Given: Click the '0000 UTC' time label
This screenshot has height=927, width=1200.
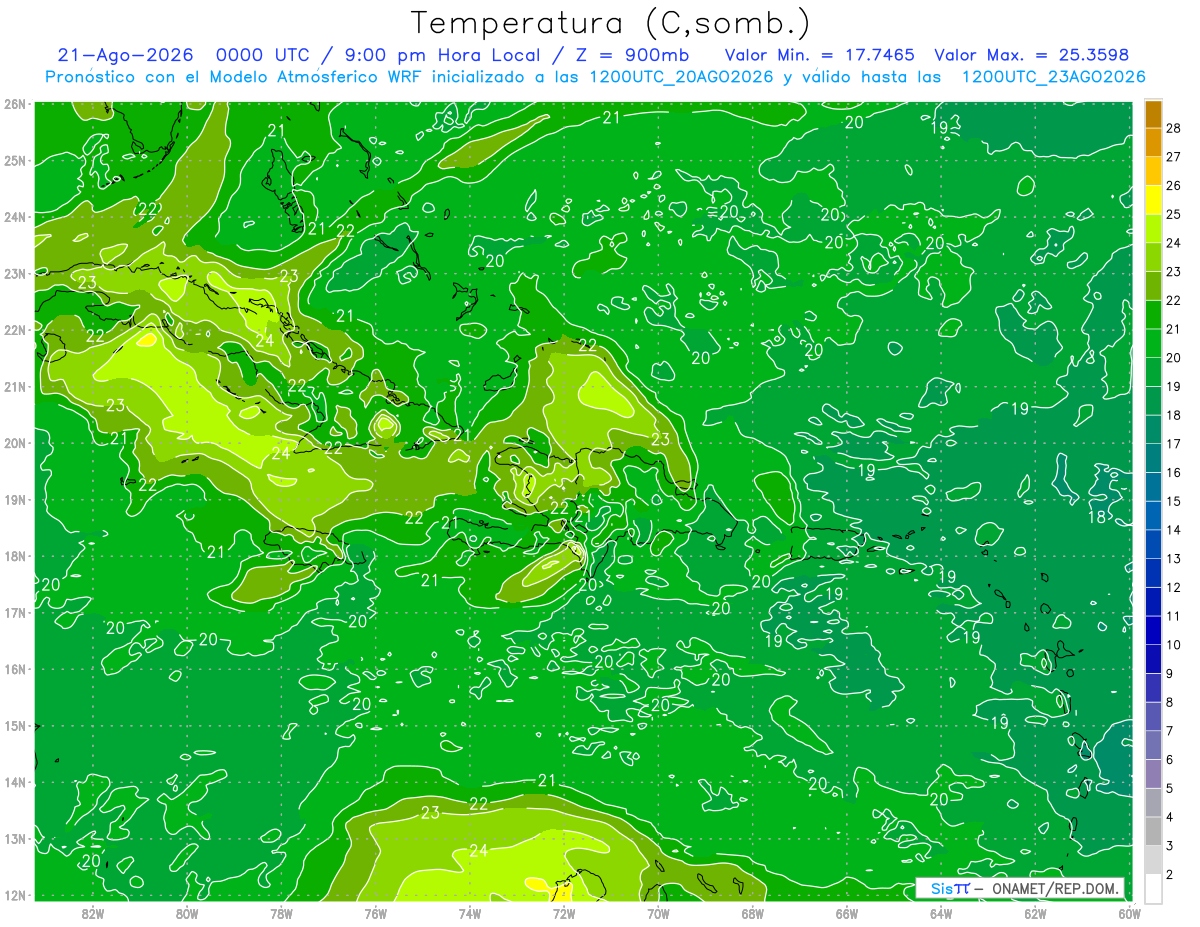Looking at the screenshot, I should click(261, 55).
